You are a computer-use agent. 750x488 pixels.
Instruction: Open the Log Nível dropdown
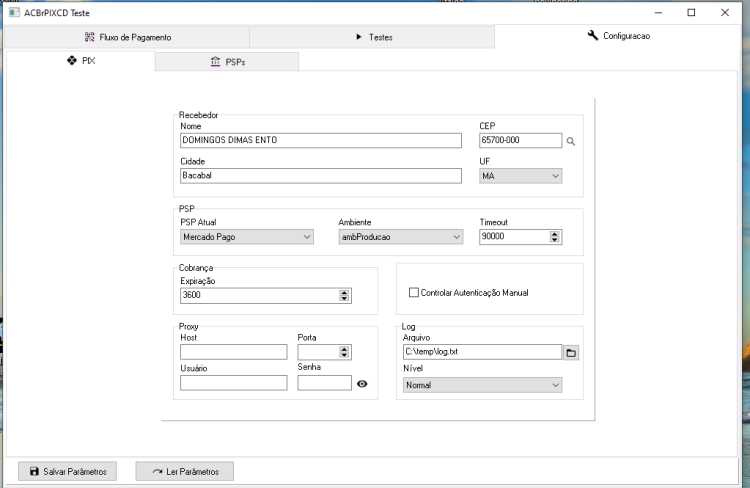482,385
